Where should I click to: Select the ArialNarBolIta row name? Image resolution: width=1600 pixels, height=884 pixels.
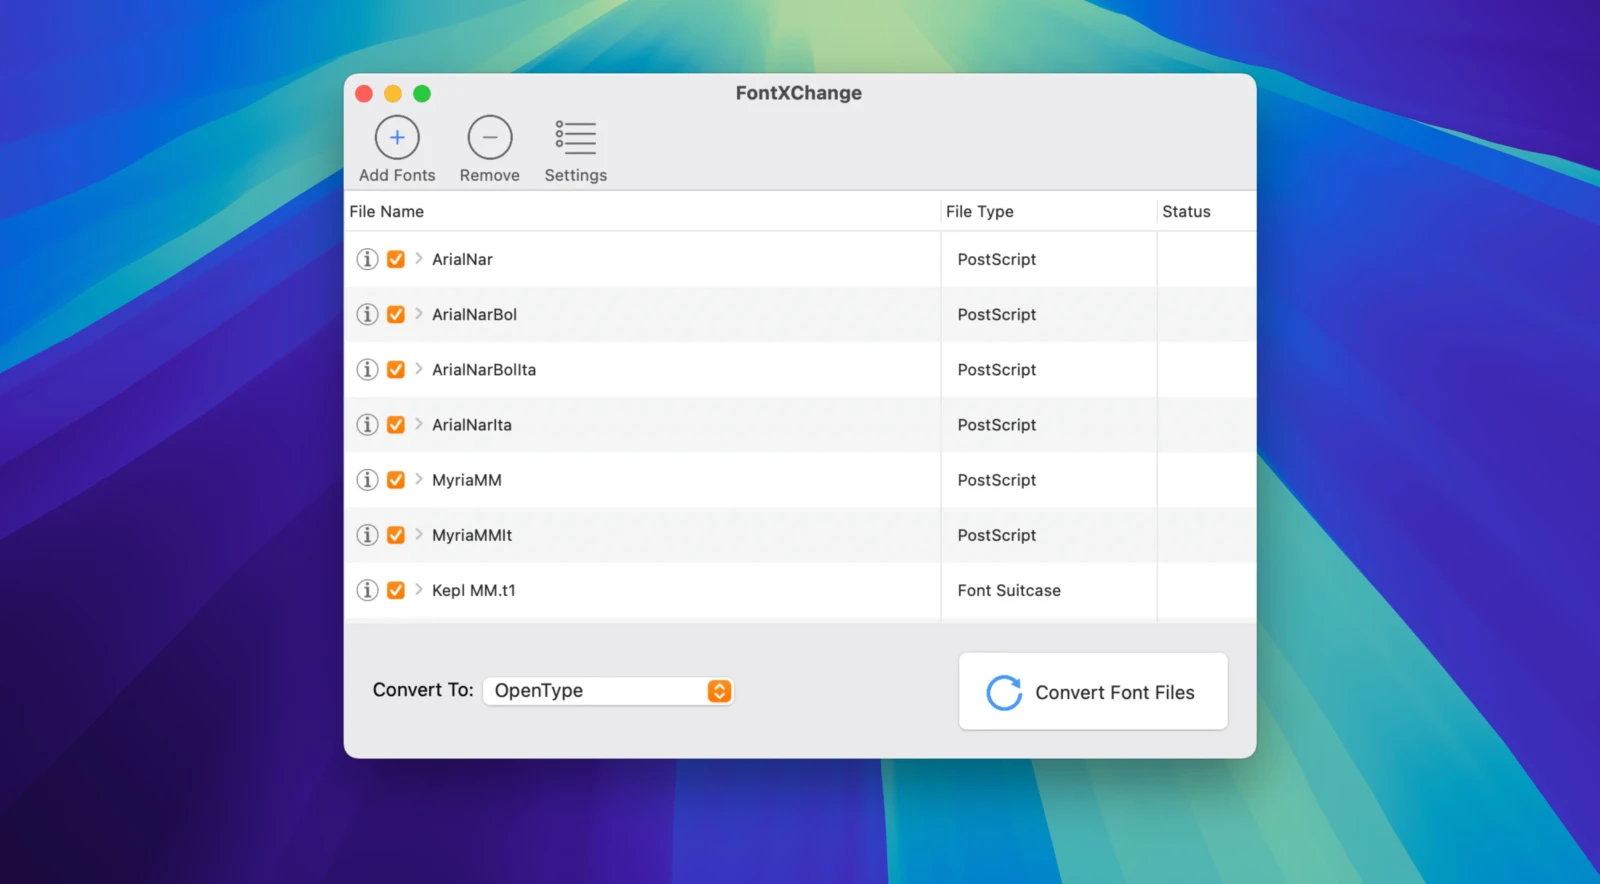pos(484,370)
